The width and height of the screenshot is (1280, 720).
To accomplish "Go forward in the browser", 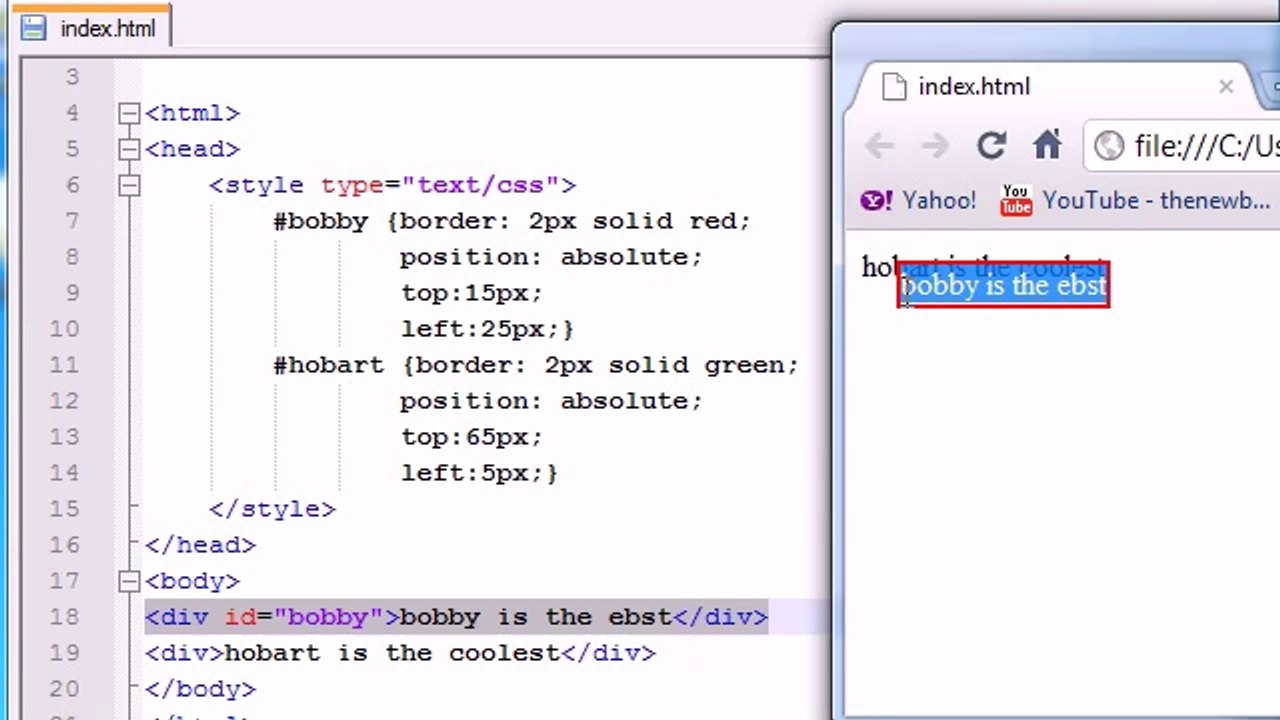I will 935,146.
